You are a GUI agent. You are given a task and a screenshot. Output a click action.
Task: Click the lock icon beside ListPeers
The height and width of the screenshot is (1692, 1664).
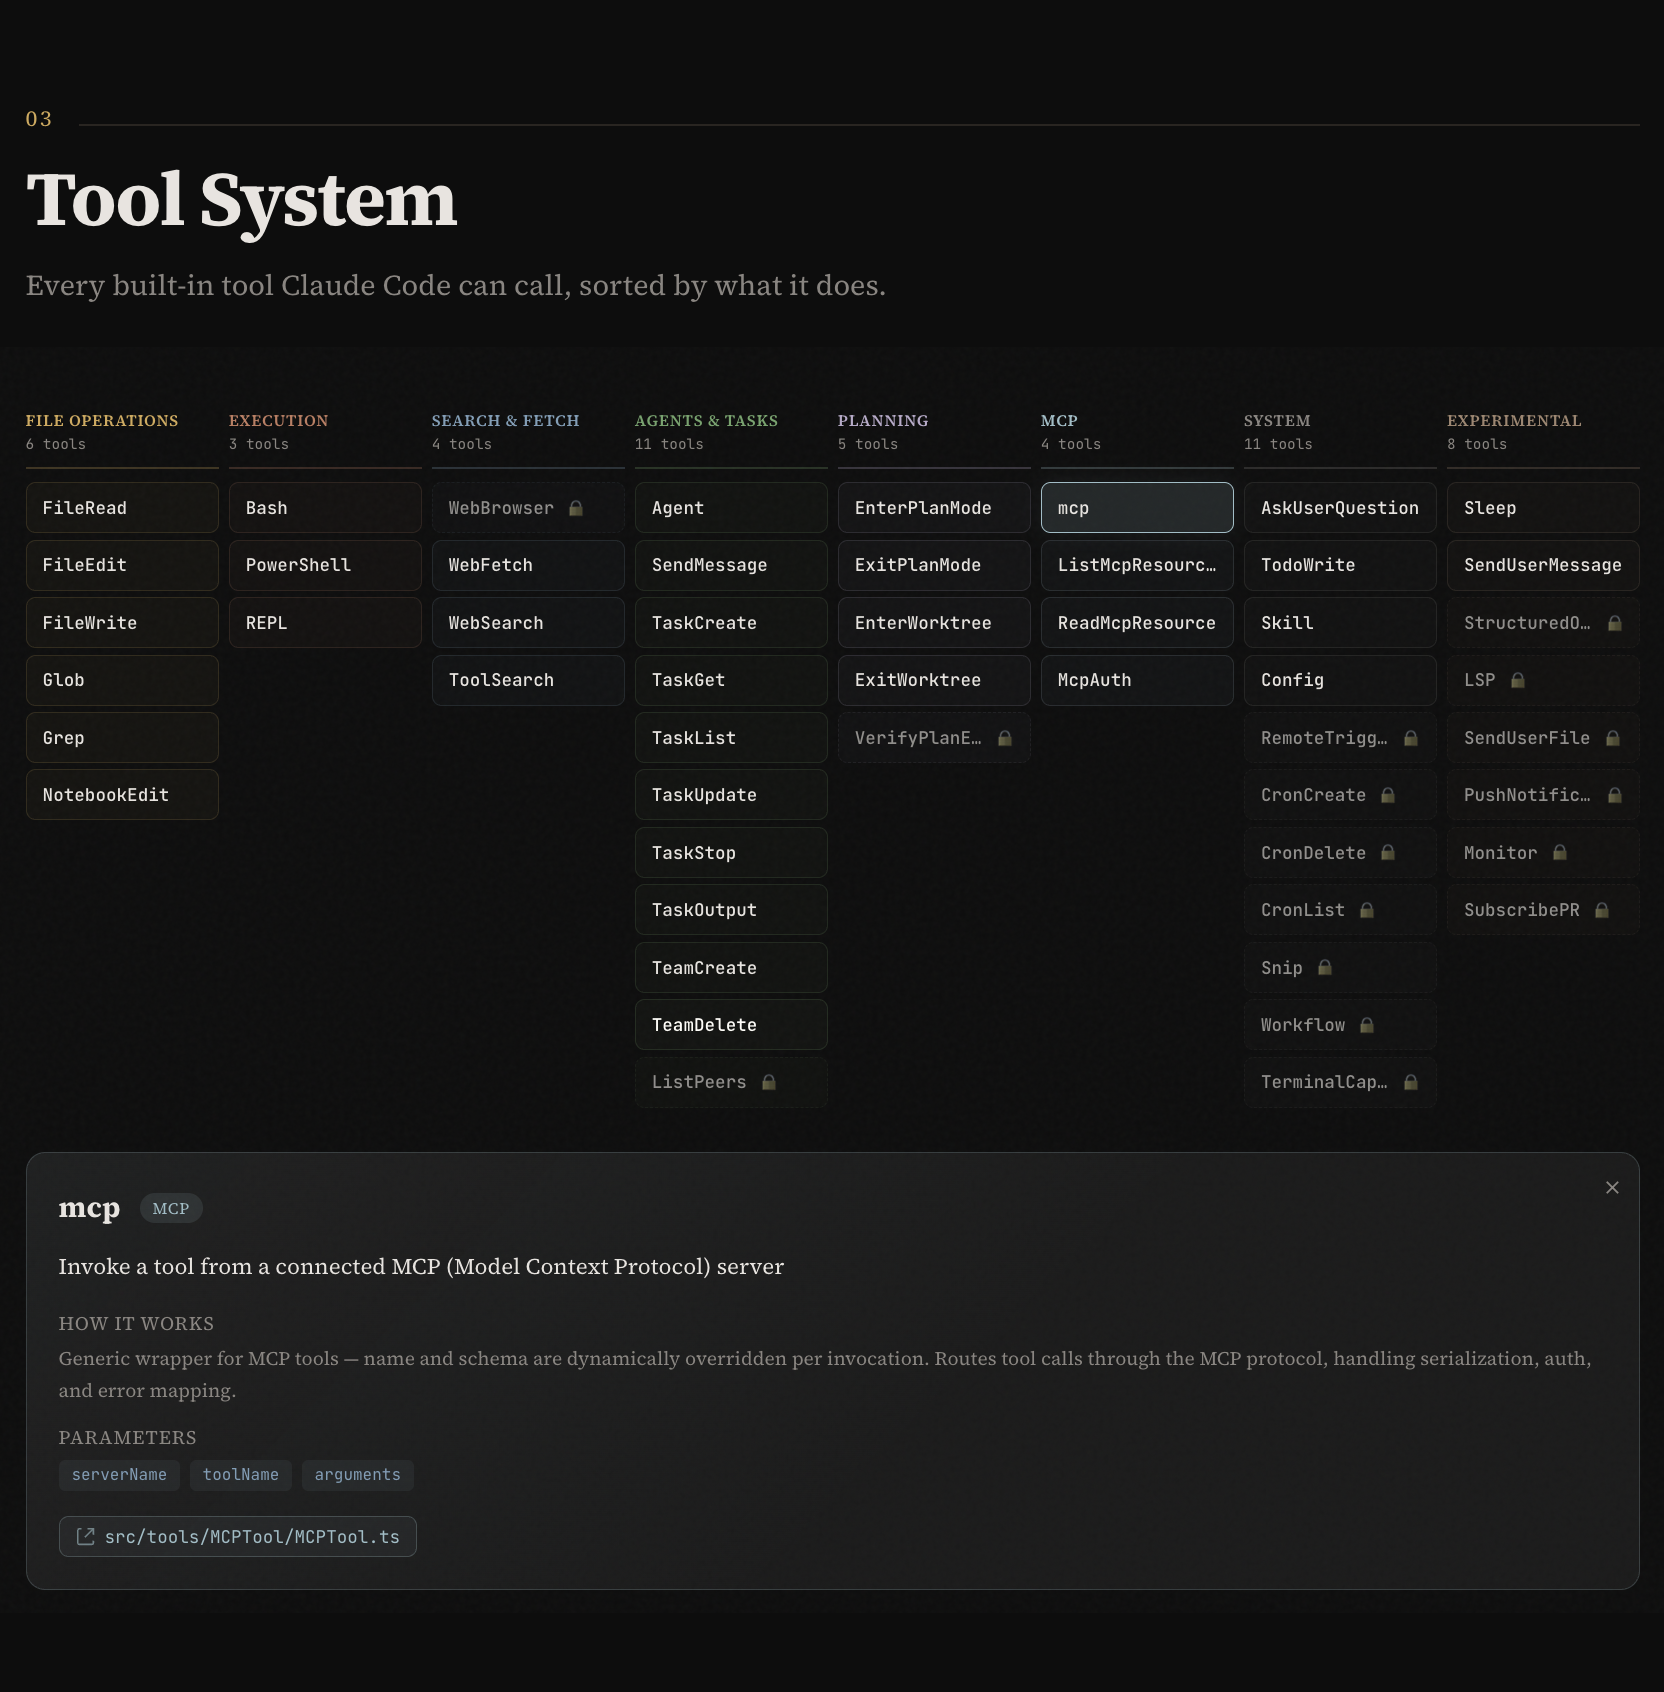pos(769,1082)
